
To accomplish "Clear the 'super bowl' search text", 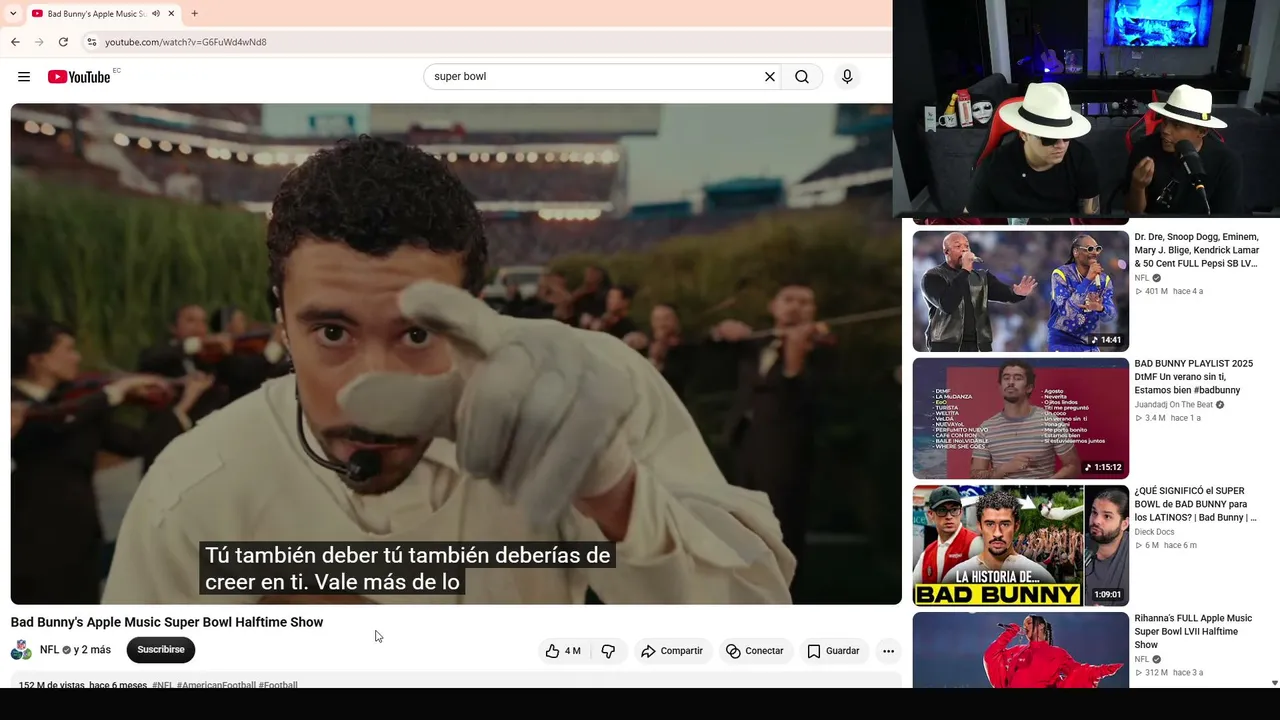I will tap(770, 77).
